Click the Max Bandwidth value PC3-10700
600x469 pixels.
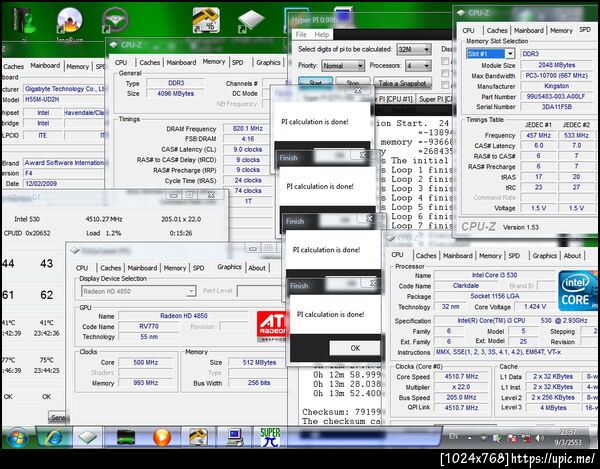click(556, 75)
